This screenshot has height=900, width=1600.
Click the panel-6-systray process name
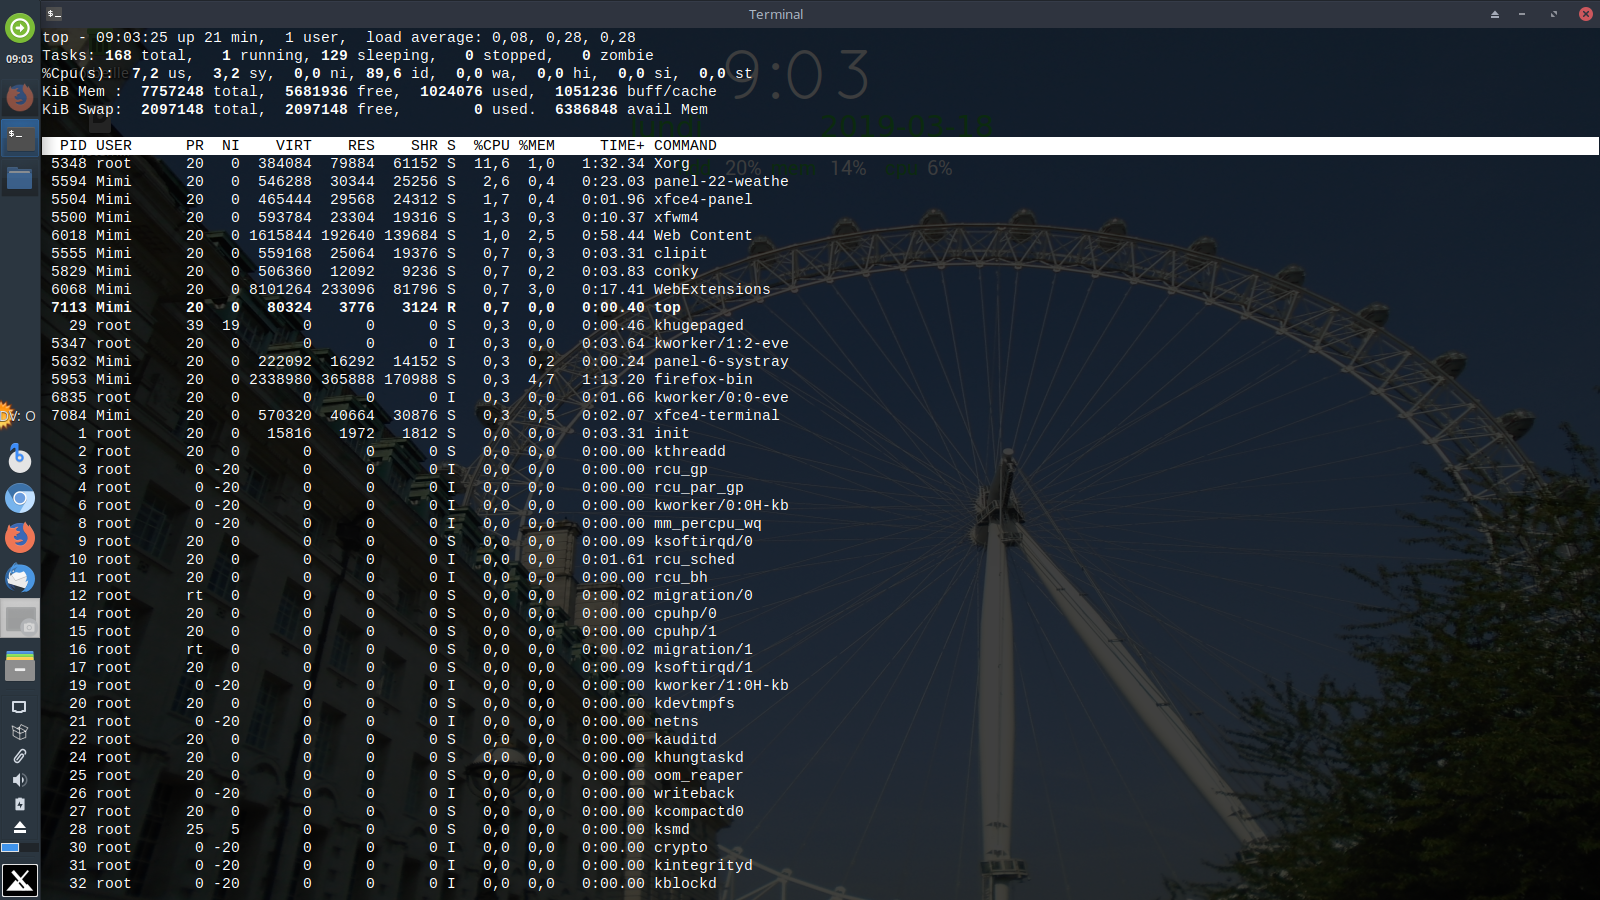point(721,362)
